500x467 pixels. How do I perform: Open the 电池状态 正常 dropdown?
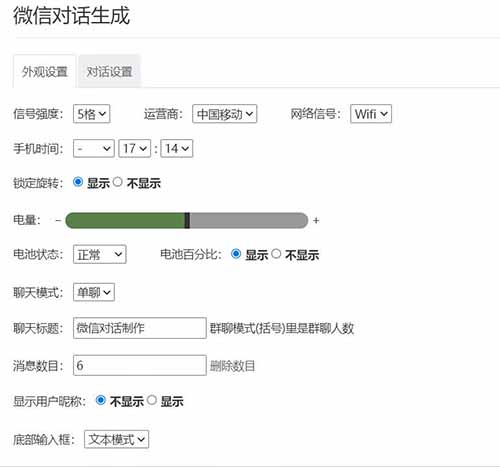100,254
